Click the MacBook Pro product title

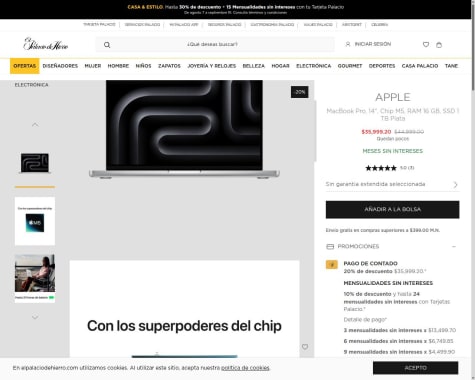pyautogui.click(x=393, y=115)
